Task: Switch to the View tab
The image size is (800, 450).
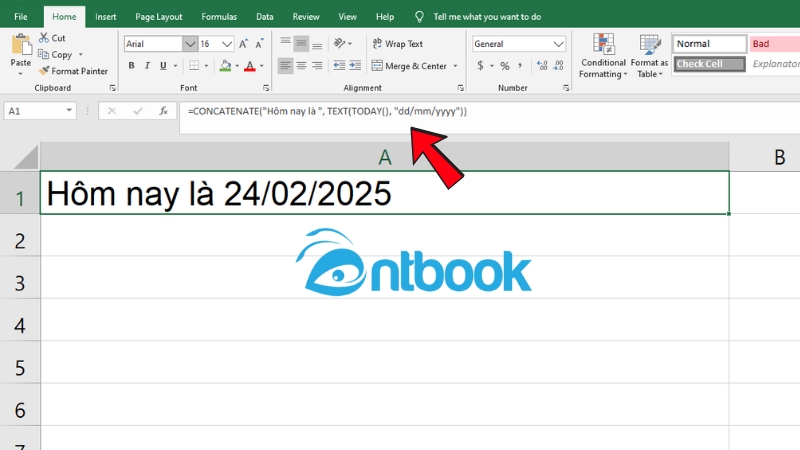Action: tap(347, 17)
